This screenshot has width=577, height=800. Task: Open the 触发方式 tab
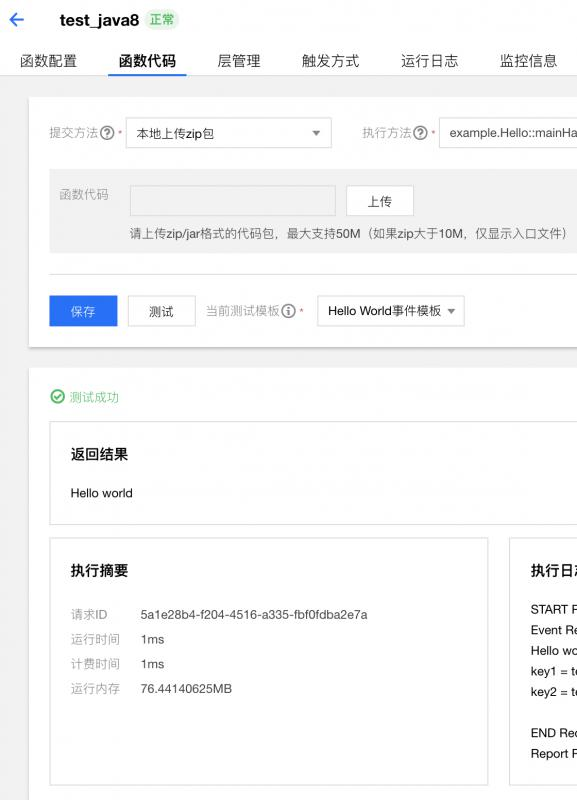331,61
